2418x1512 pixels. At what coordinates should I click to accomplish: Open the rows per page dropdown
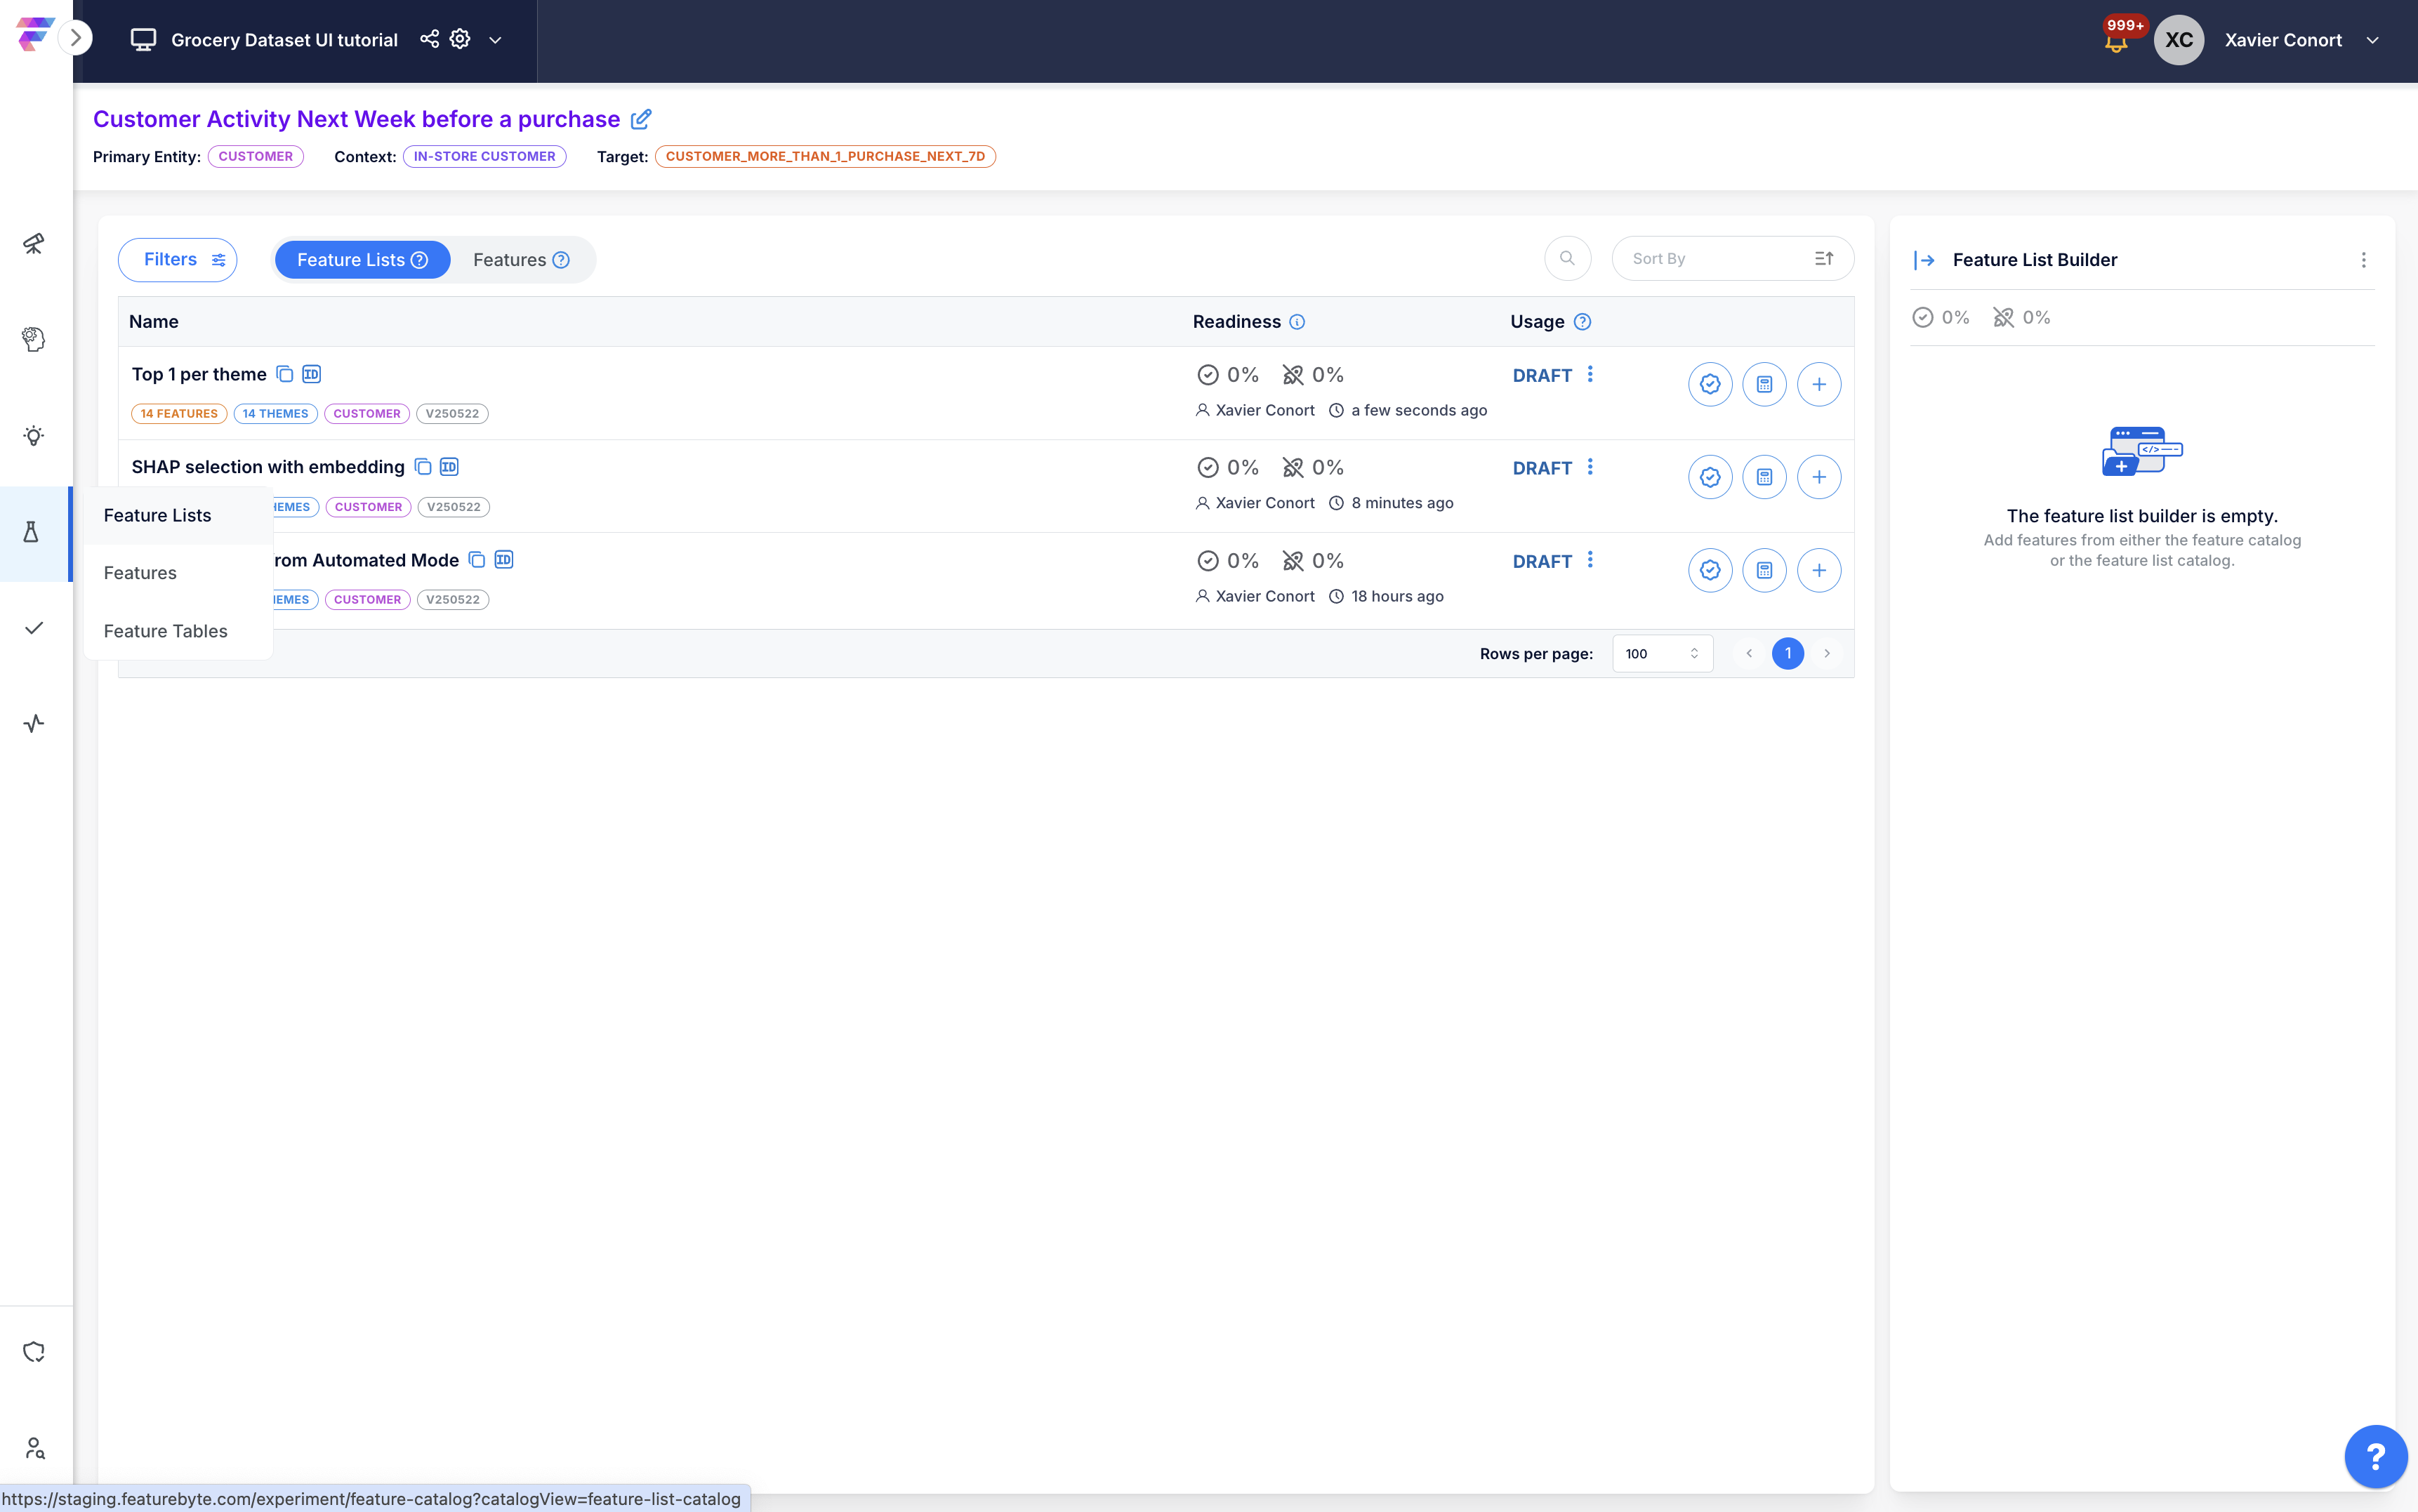pyautogui.click(x=1662, y=654)
